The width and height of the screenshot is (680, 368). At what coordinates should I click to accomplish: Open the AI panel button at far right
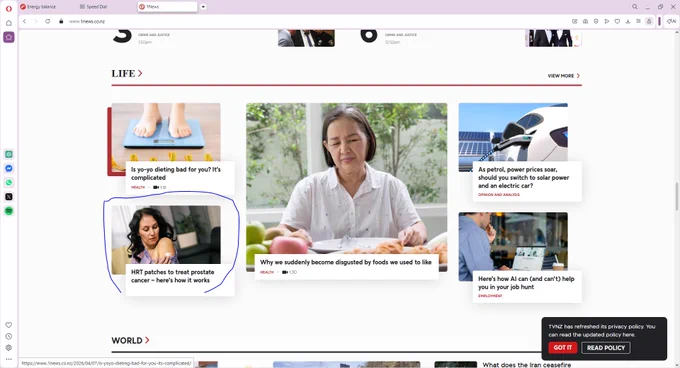671,21
